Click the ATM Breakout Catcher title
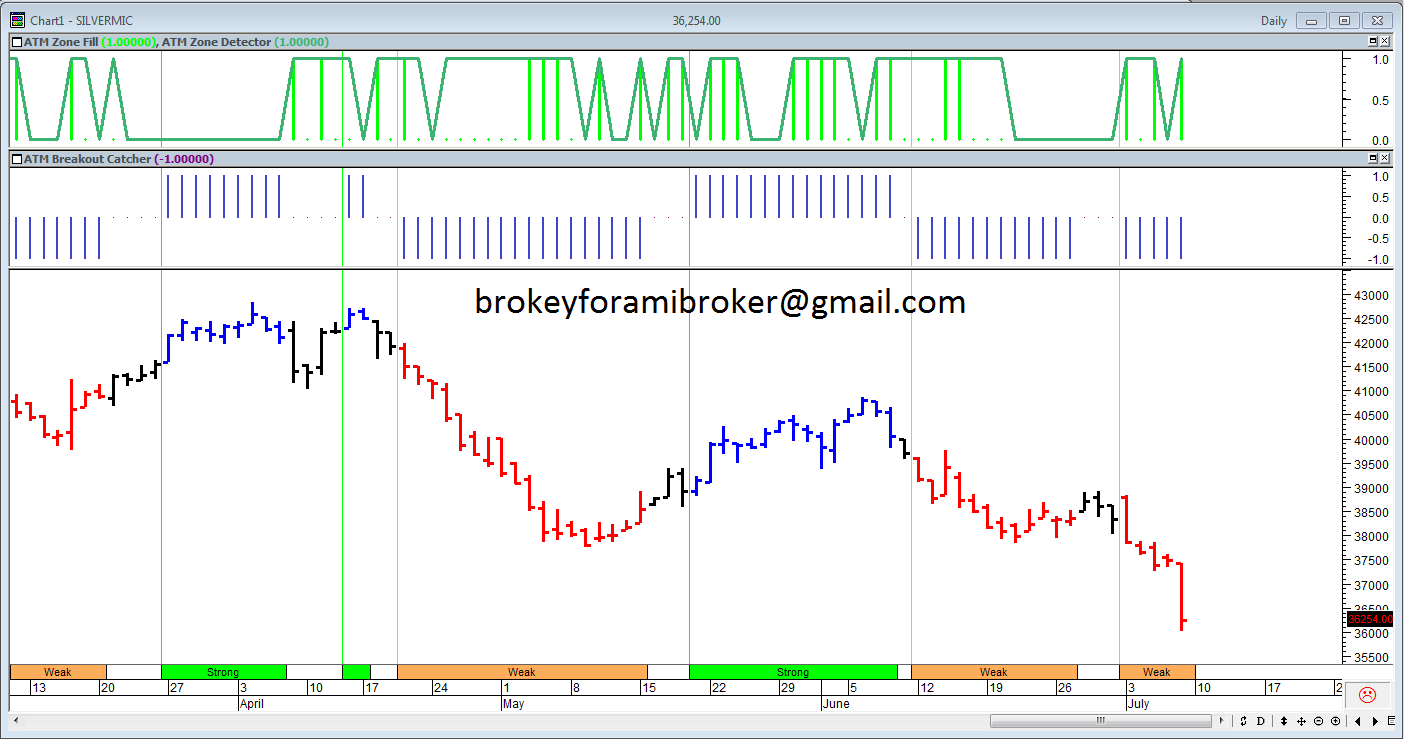The height and width of the screenshot is (739, 1405). tap(87, 159)
